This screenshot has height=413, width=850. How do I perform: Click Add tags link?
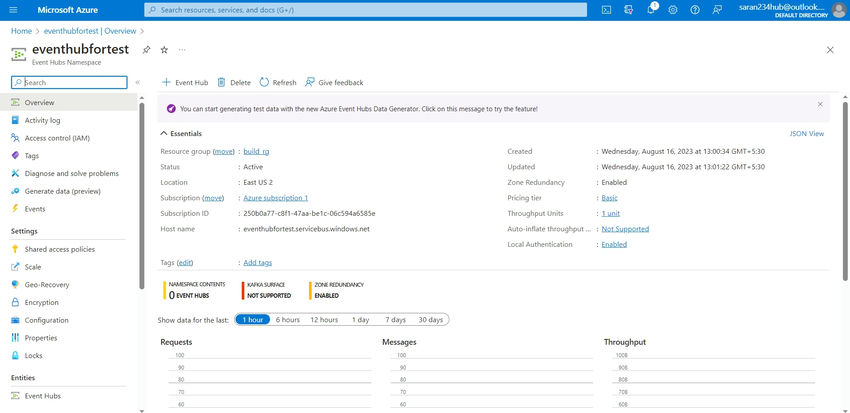(x=257, y=262)
